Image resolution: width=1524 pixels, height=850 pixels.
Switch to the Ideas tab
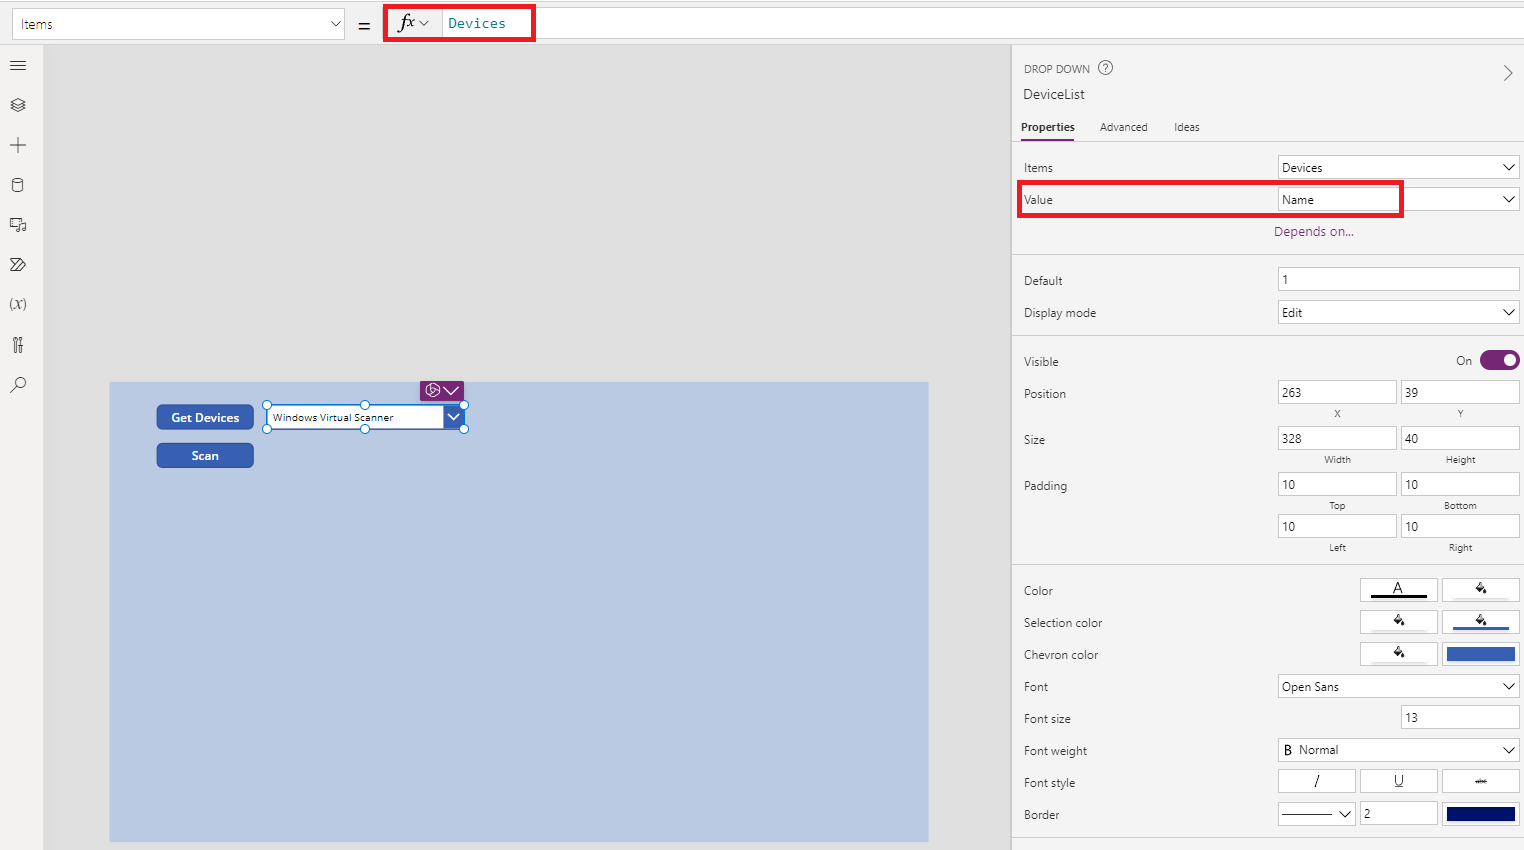pyautogui.click(x=1186, y=127)
